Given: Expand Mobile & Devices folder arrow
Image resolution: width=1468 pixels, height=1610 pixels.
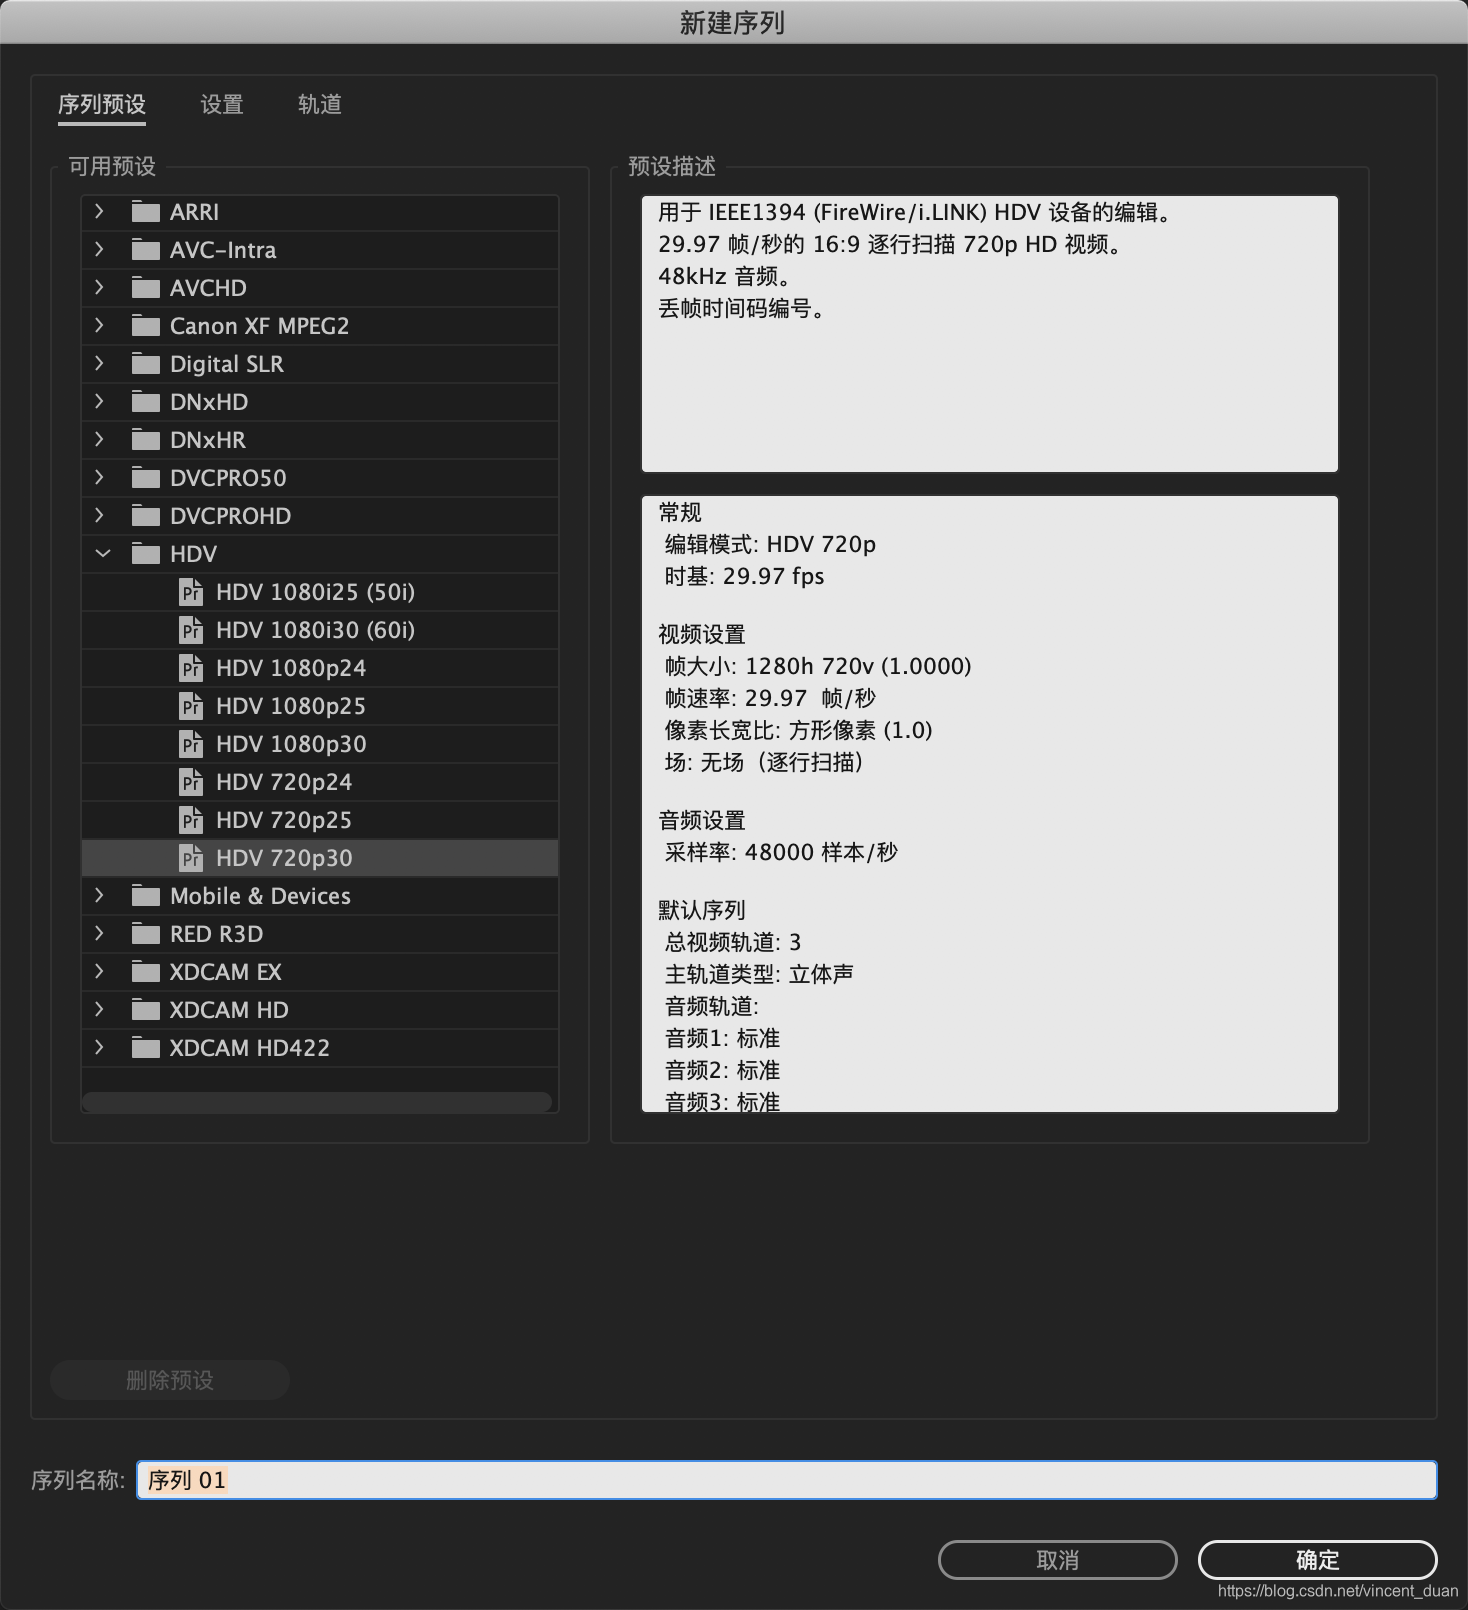Looking at the screenshot, I should (99, 895).
